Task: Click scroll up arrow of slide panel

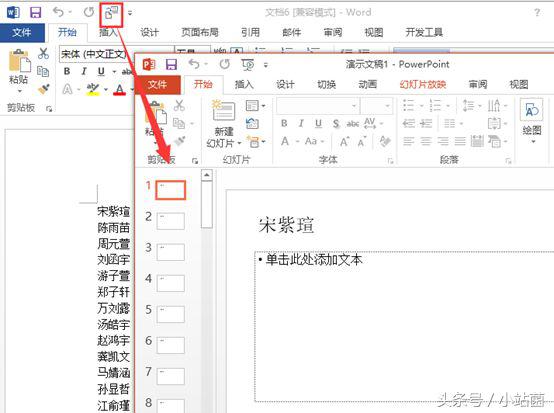Action: tap(207, 175)
